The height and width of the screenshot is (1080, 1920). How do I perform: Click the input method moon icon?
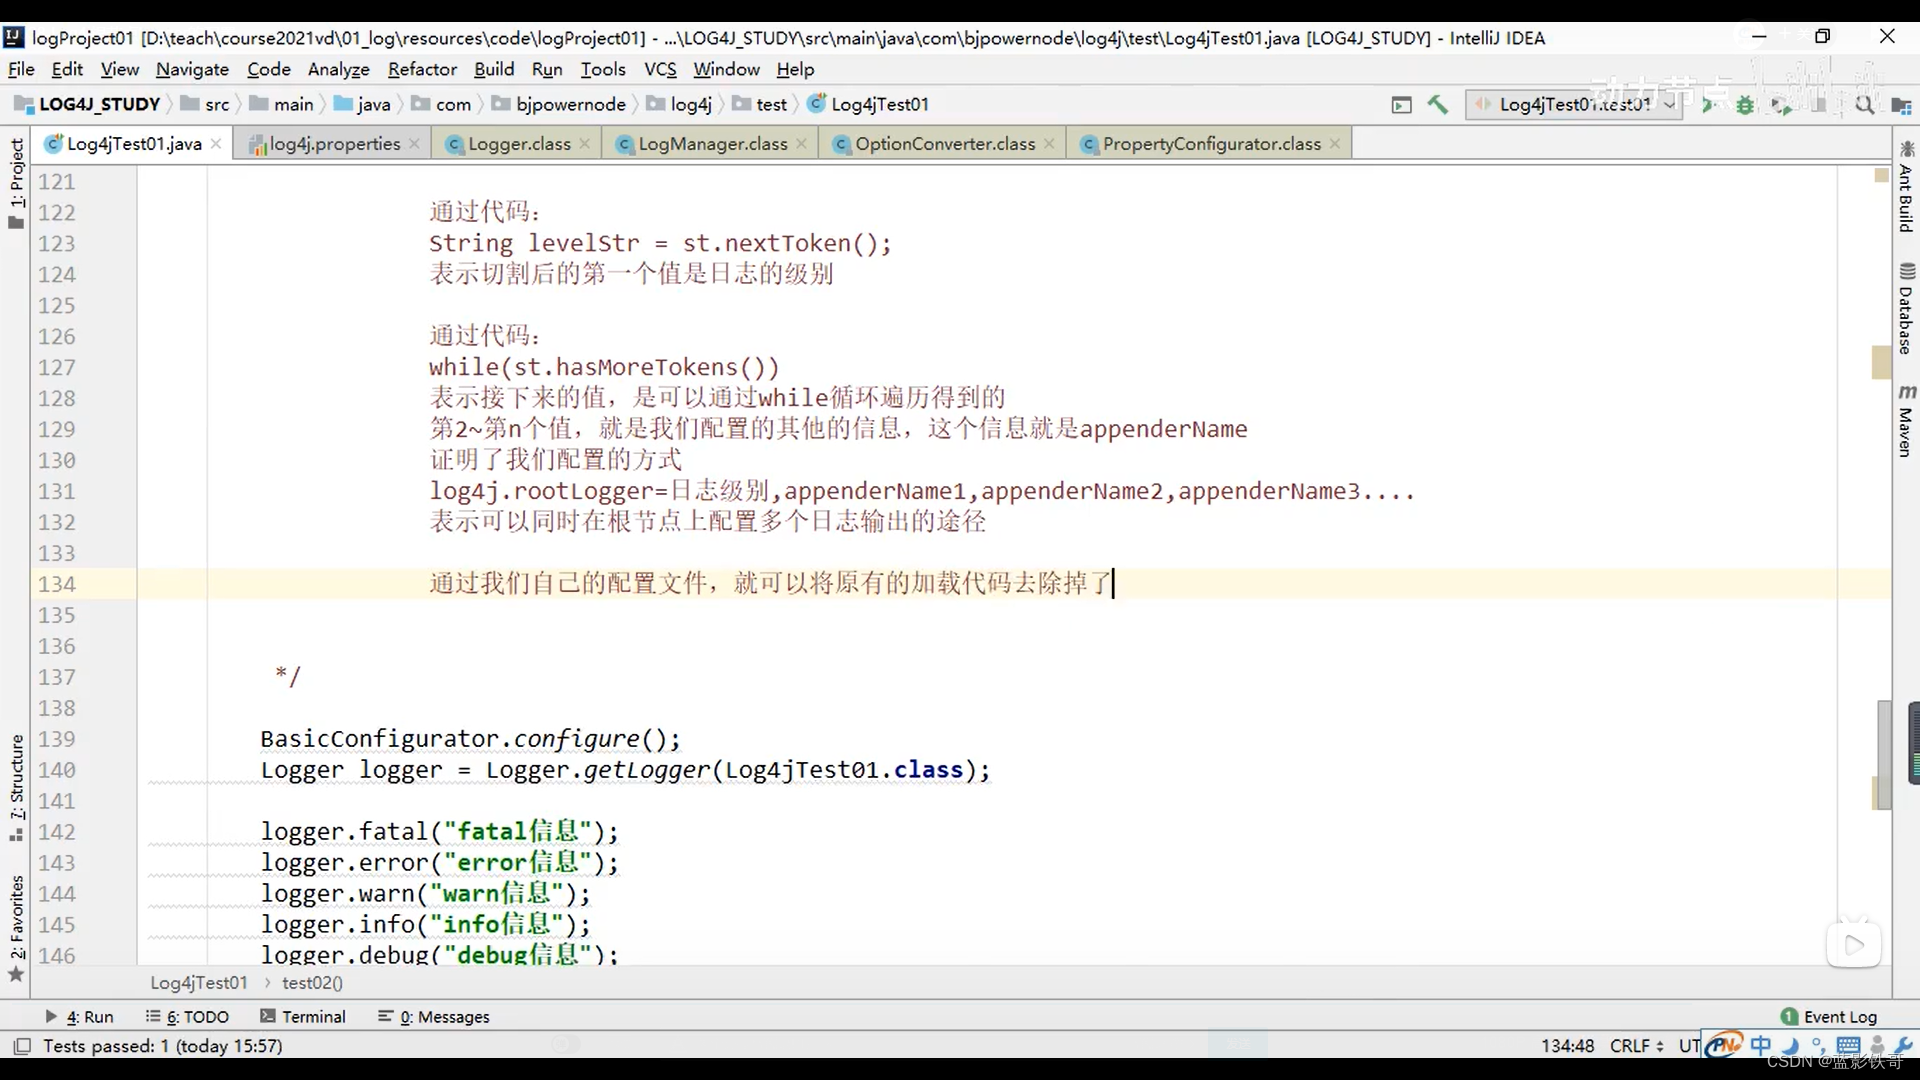(1791, 1045)
